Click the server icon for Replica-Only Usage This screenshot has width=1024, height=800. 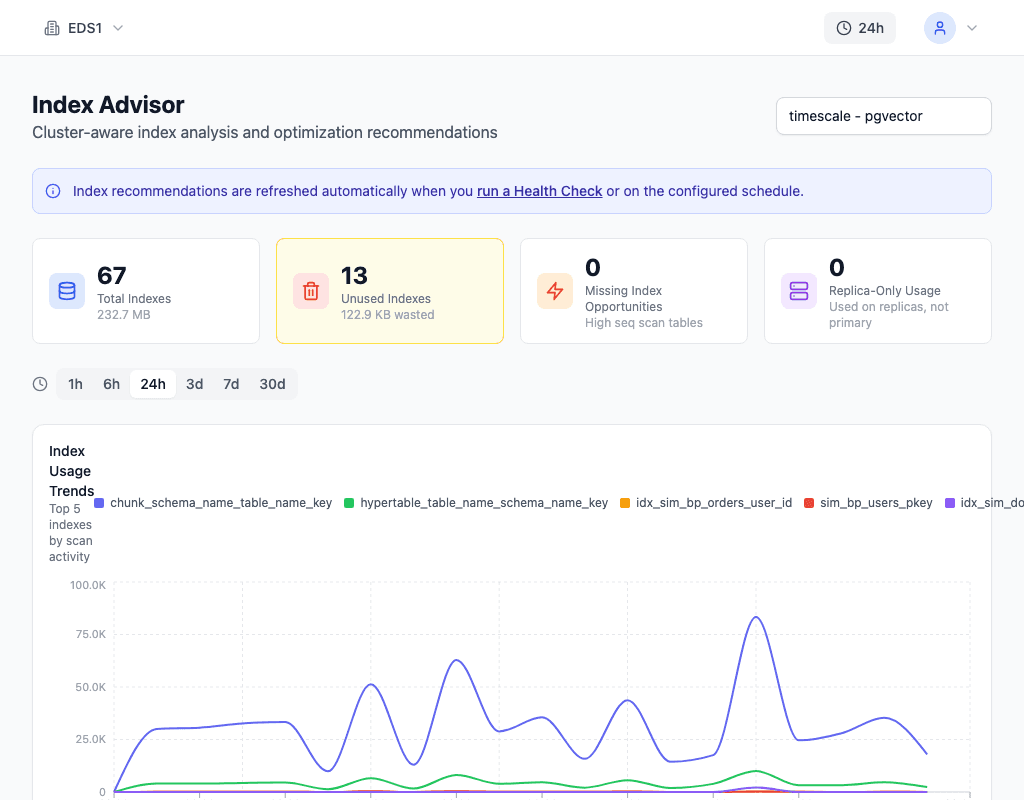point(799,291)
